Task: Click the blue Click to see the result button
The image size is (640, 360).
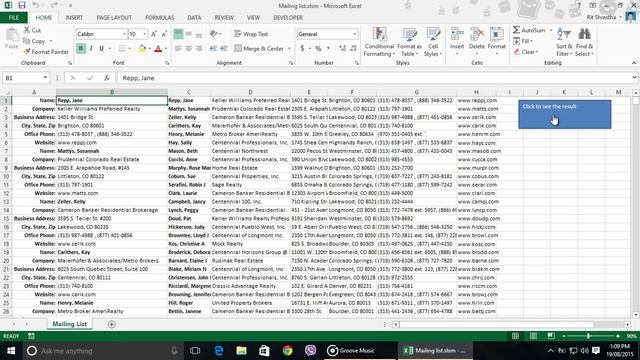Action: 564,114
